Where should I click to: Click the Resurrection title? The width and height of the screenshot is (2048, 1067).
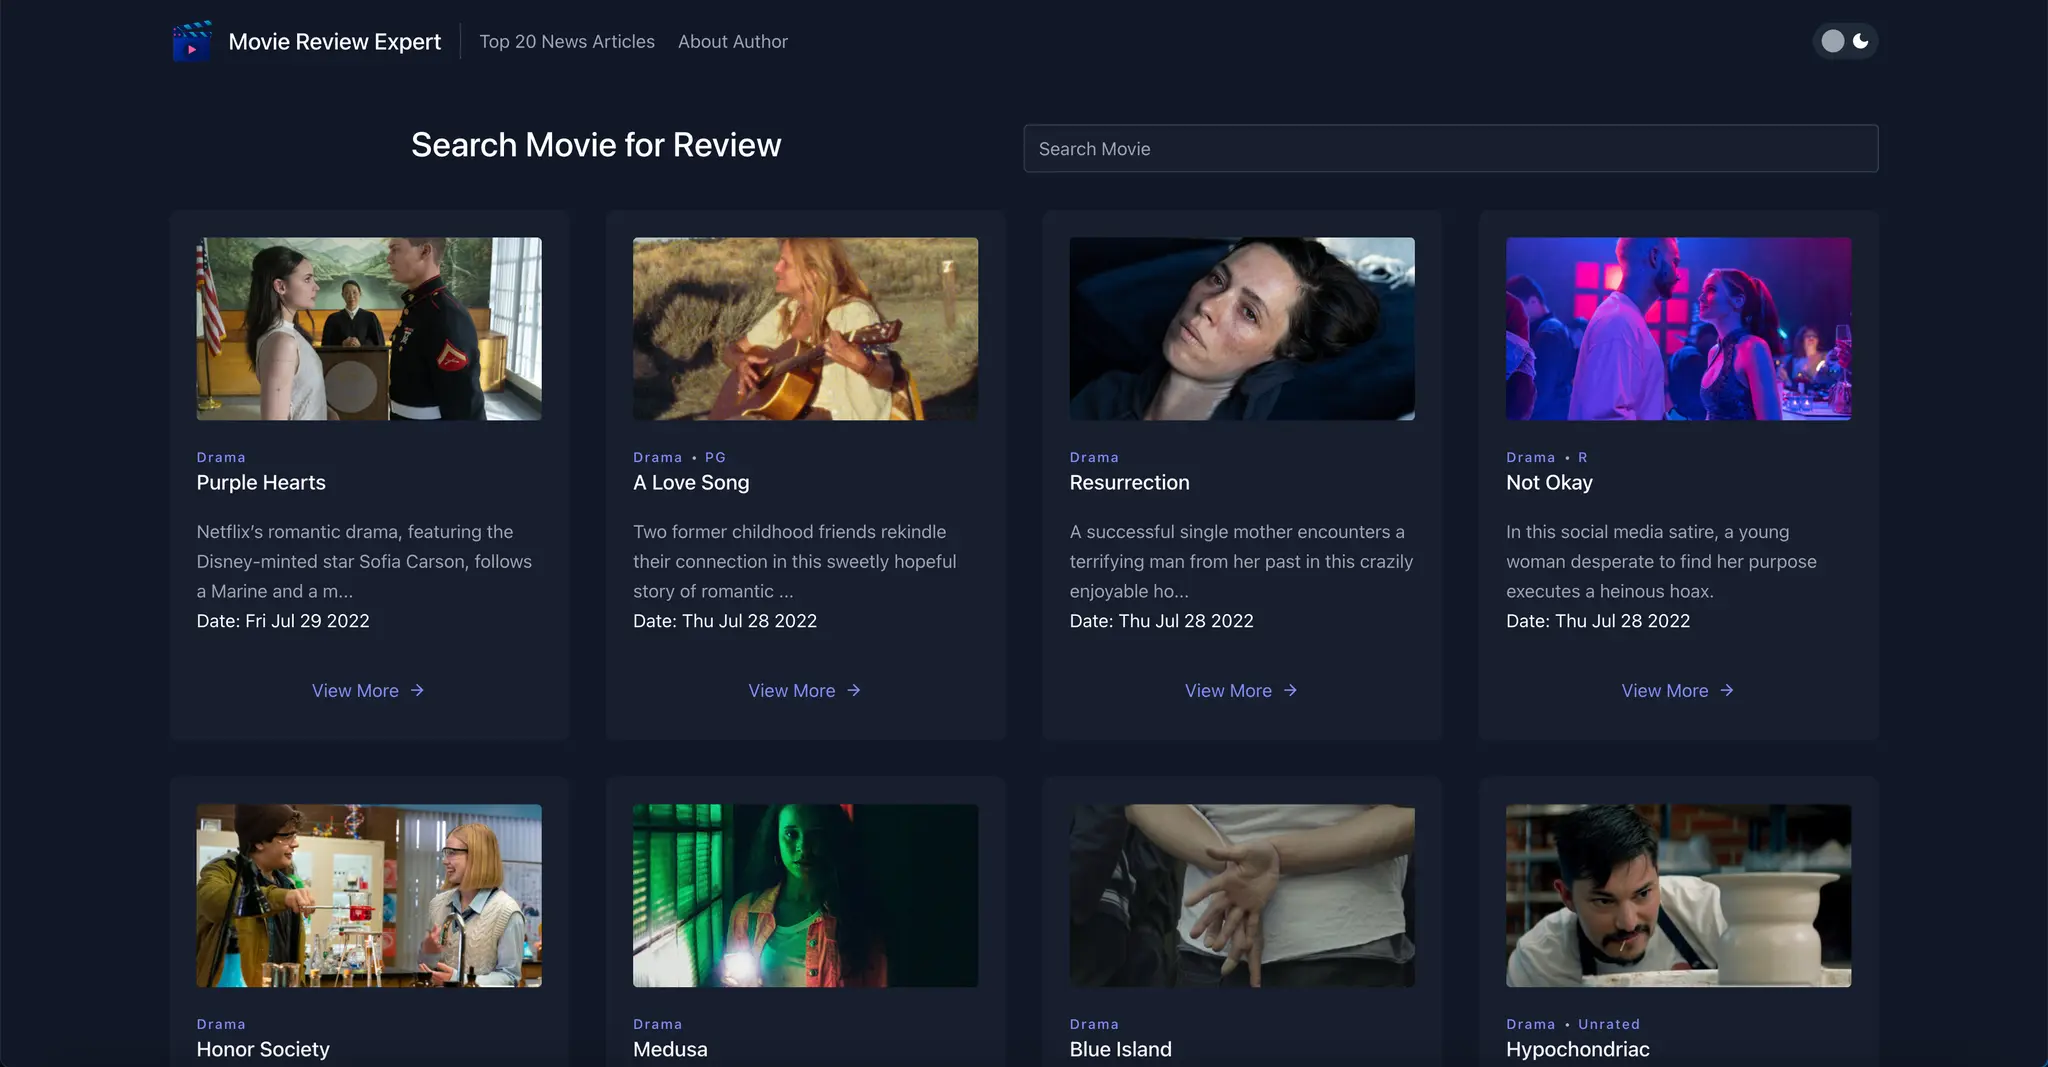(1130, 482)
